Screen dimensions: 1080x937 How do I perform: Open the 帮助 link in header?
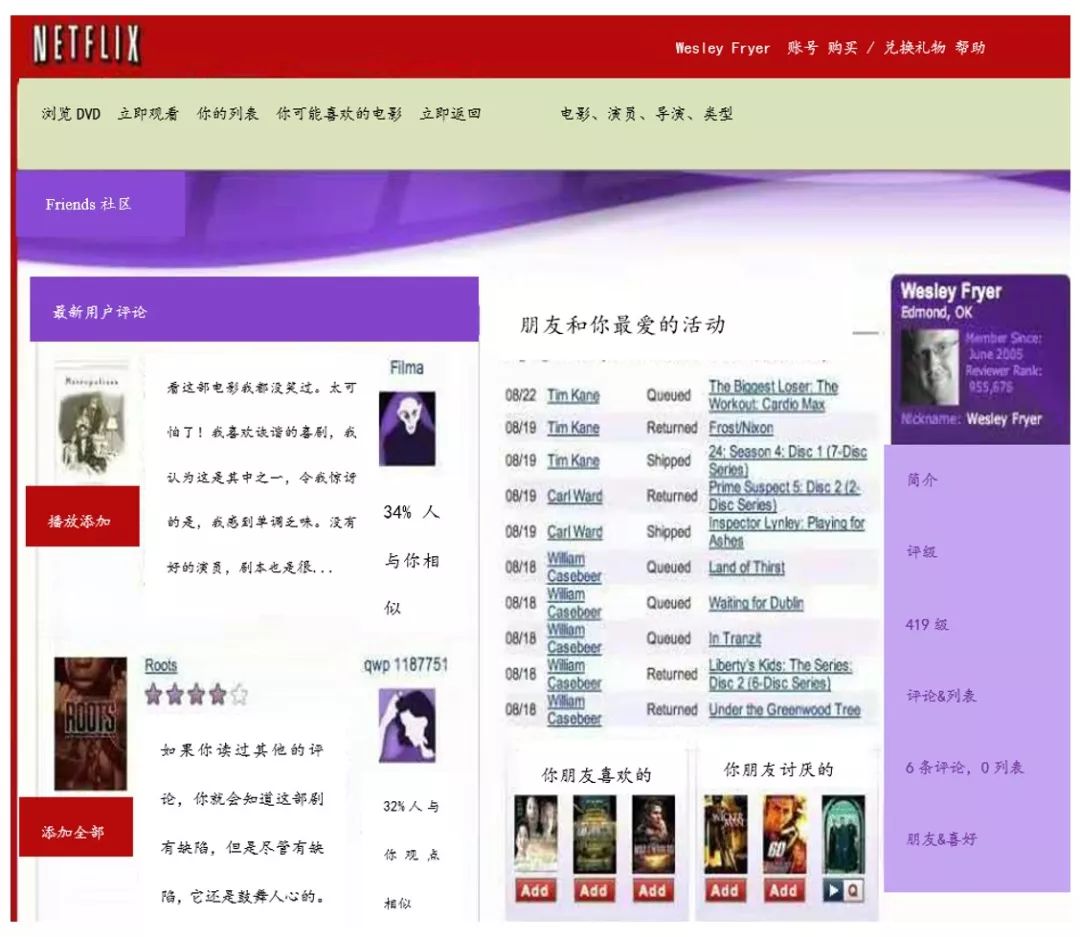[x=970, y=48]
